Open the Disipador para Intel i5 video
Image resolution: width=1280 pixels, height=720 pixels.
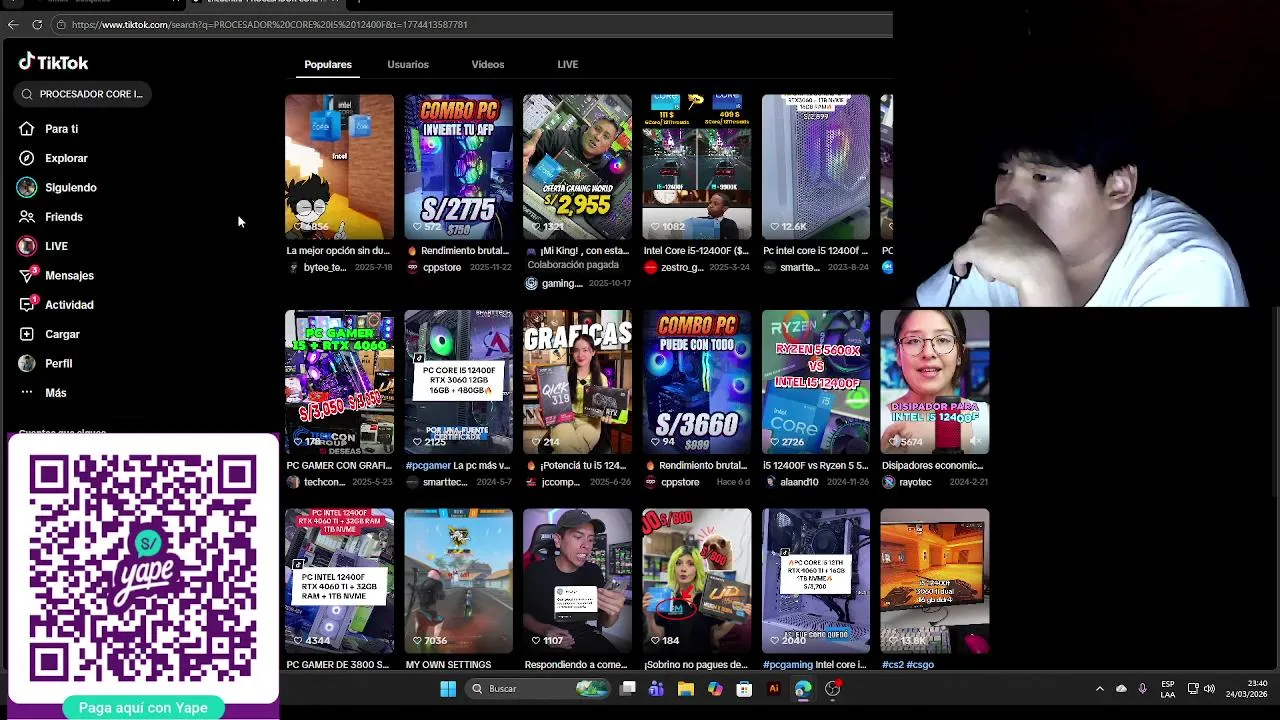pos(934,382)
